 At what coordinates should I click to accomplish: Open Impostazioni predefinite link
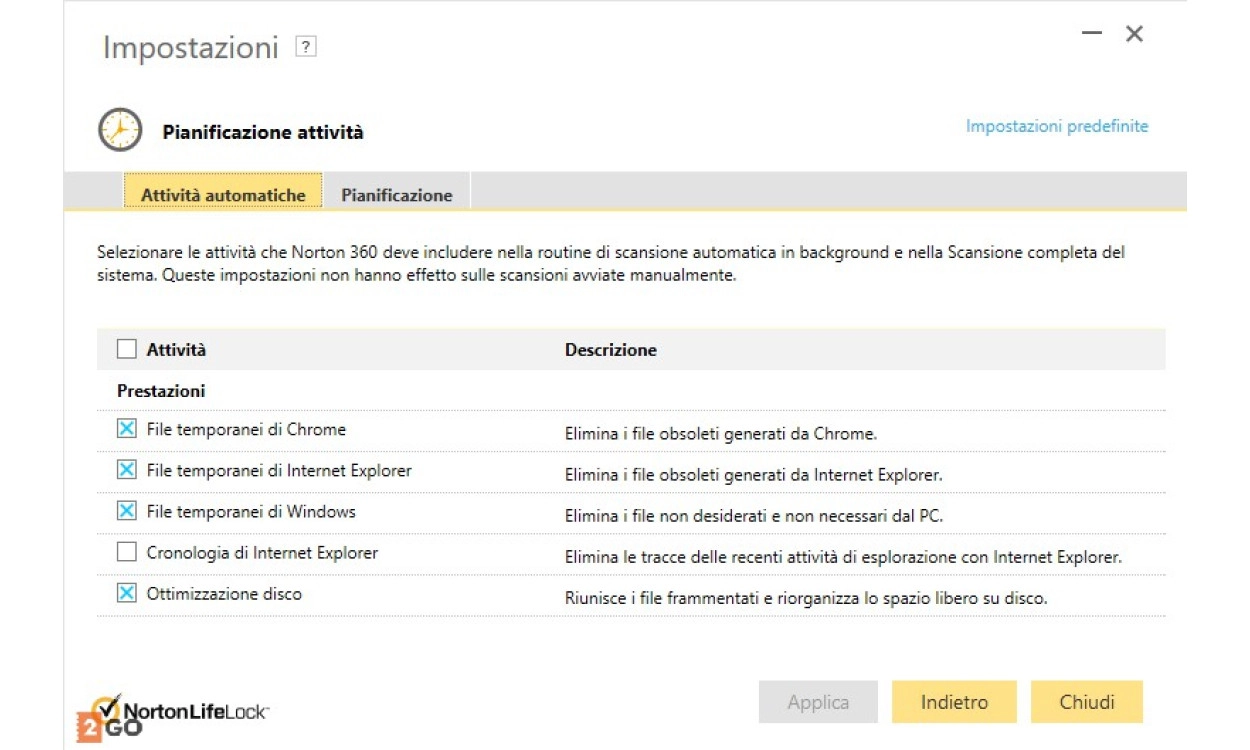1057,126
